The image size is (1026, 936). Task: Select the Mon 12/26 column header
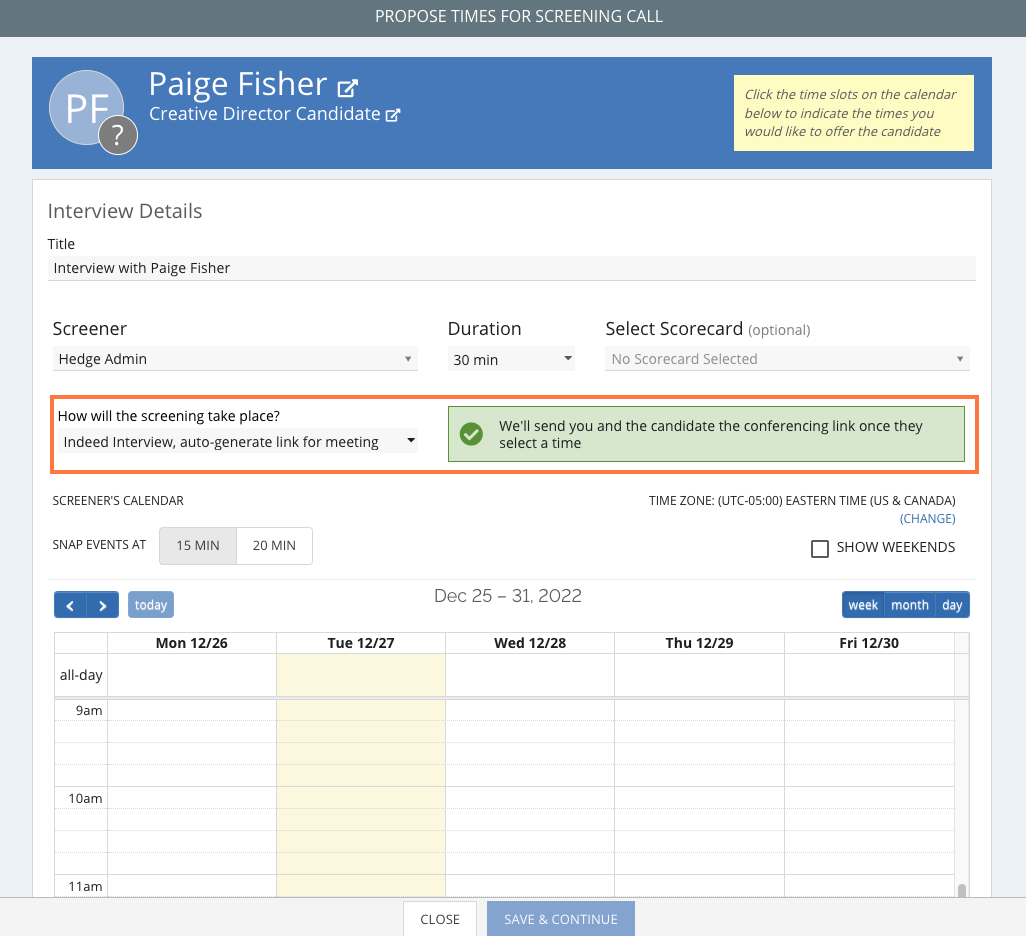[x=192, y=643]
